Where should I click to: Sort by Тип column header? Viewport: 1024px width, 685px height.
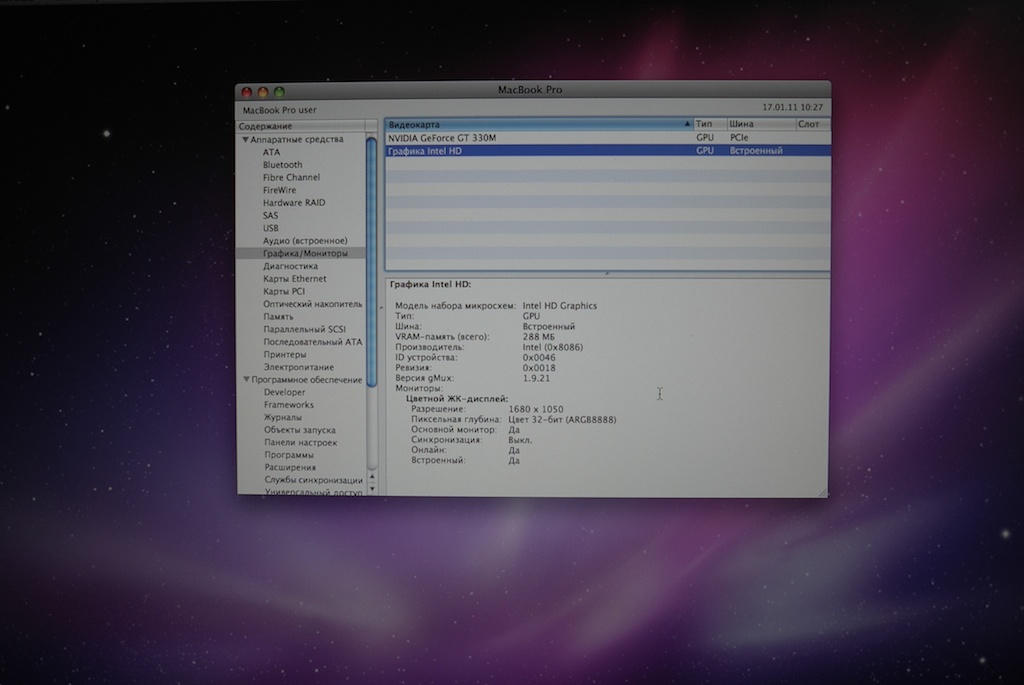click(x=710, y=124)
